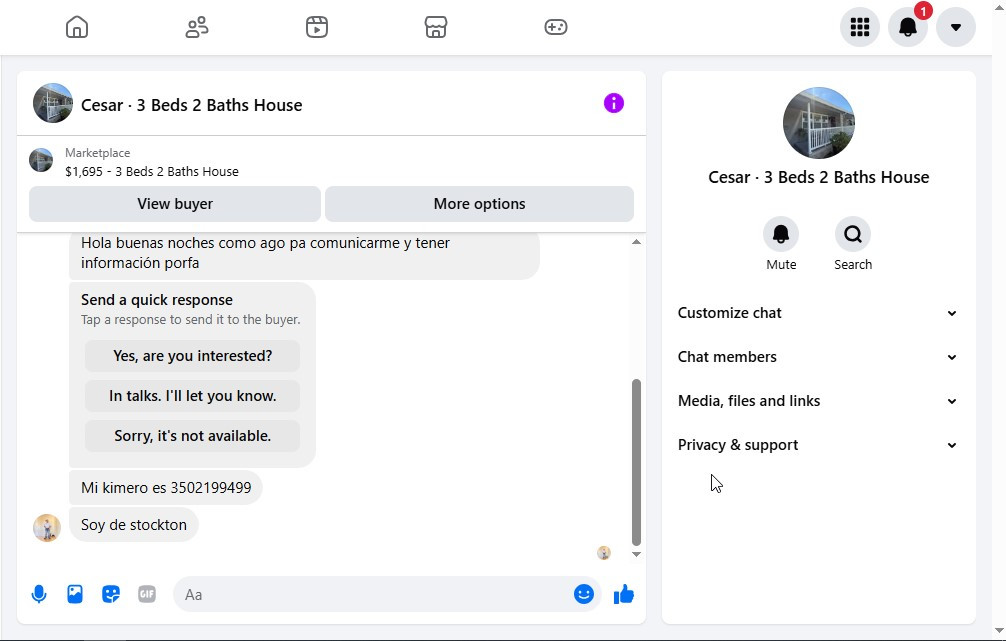
Task: Open the GIF picker icon
Action: pyautogui.click(x=147, y=594)
